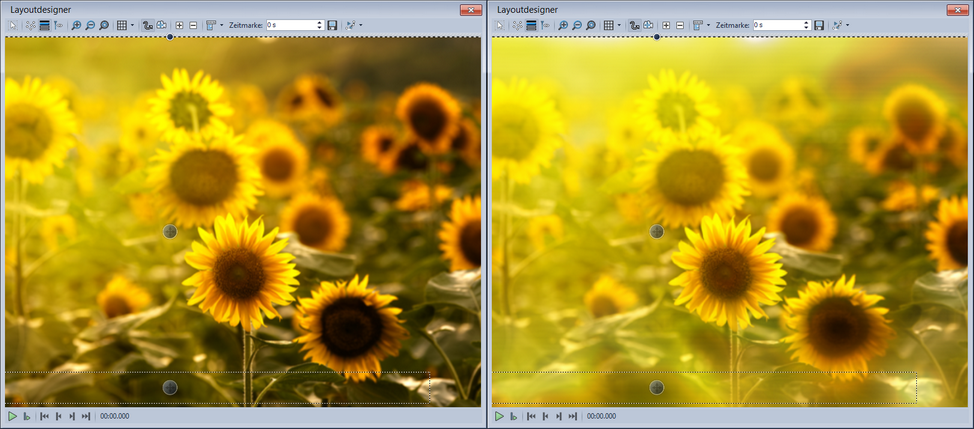This screenshot has width=974, height=429.
Task: Click the path effects icon, soft-glow window
Action: [x=837, y=25]
